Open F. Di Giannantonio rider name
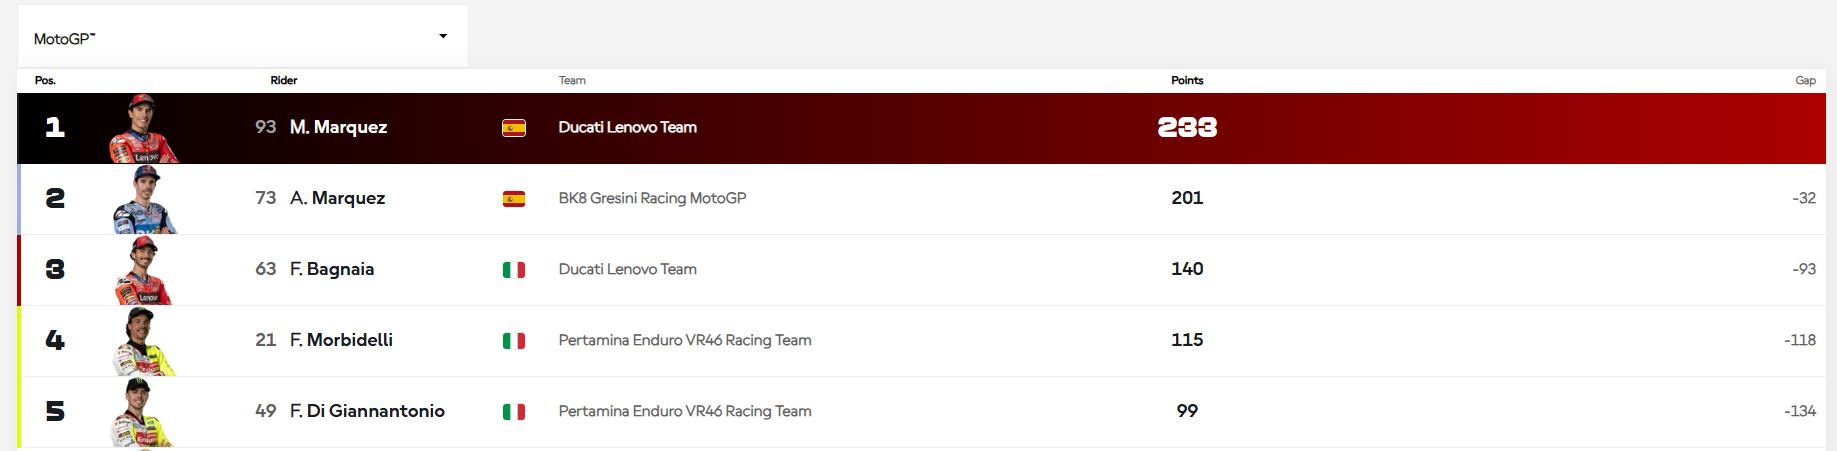Image resolution: width=1837 pixels, height=451 pixels. (x=367, y=411)
